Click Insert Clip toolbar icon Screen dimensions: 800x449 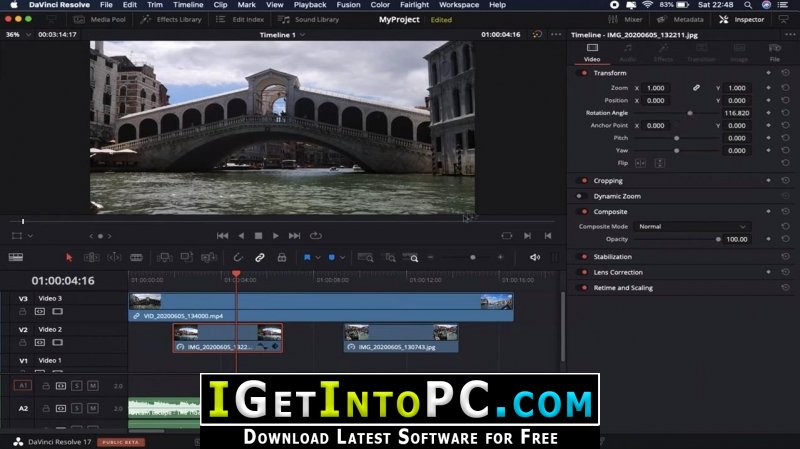pyautogui.click(x=164, y=258)
